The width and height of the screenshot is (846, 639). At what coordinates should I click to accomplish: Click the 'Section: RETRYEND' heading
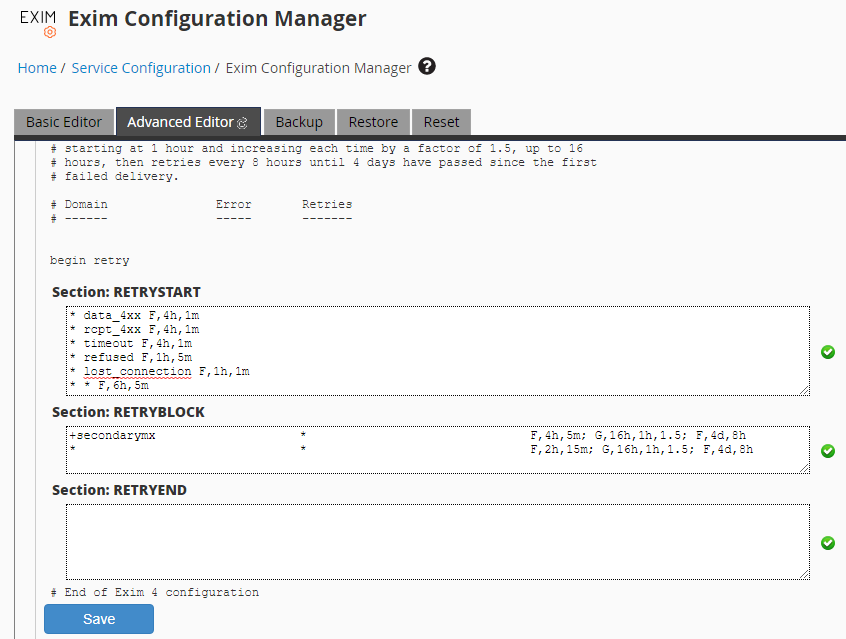coord(119,490)
